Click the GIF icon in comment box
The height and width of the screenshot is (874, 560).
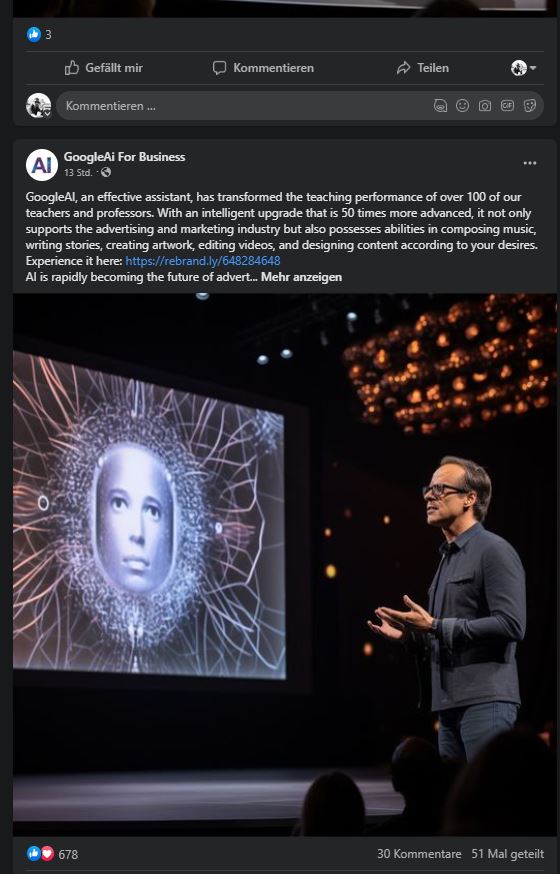pyautogui.click(x=507, y=105)
